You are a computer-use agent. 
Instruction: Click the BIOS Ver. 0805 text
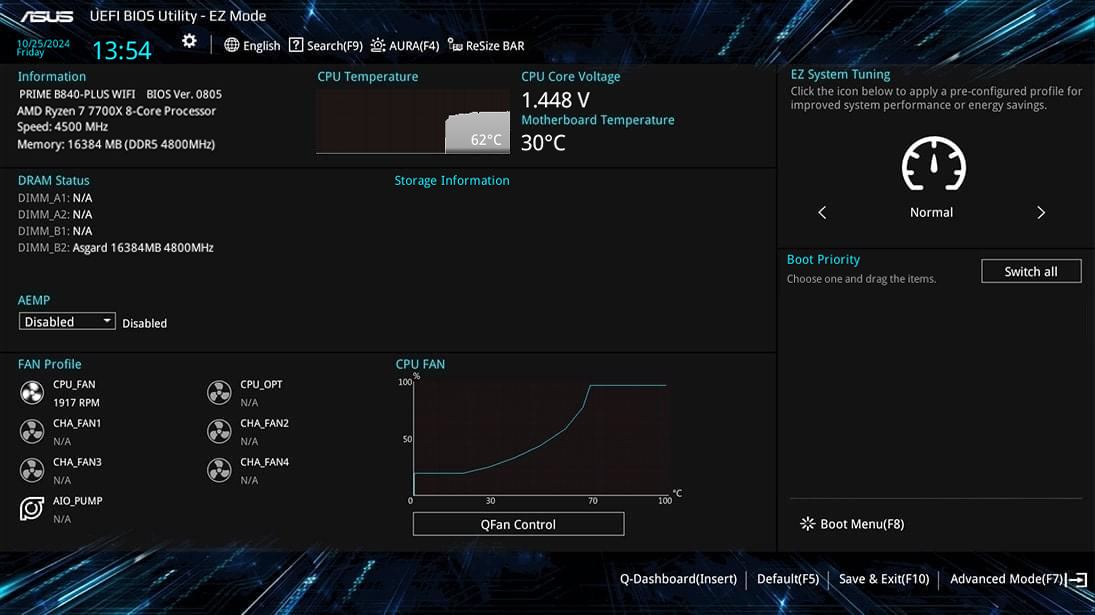click(x=184, y=94)
